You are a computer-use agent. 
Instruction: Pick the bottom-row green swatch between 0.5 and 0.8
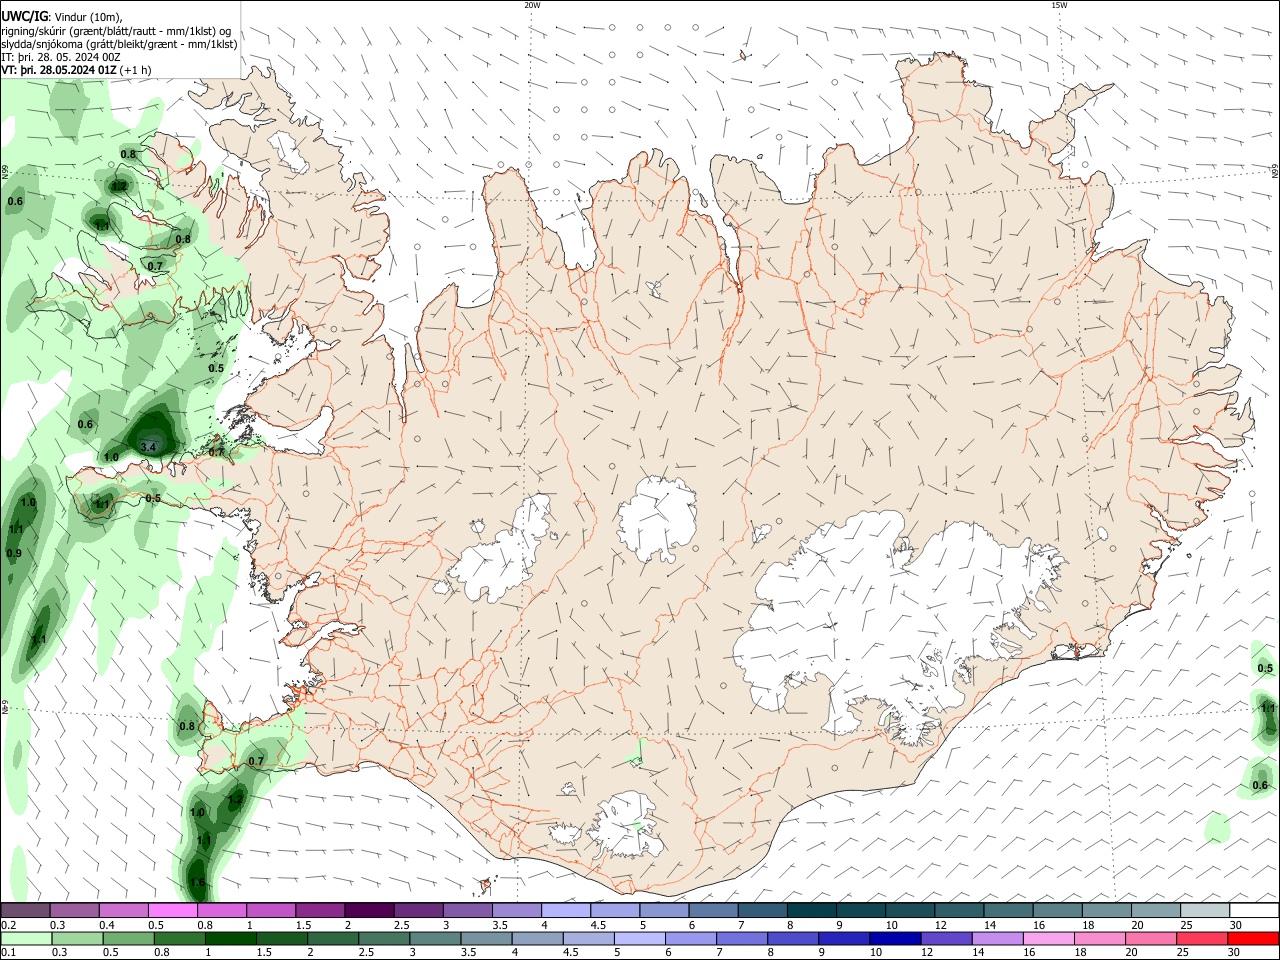click(x=128, y=938)
